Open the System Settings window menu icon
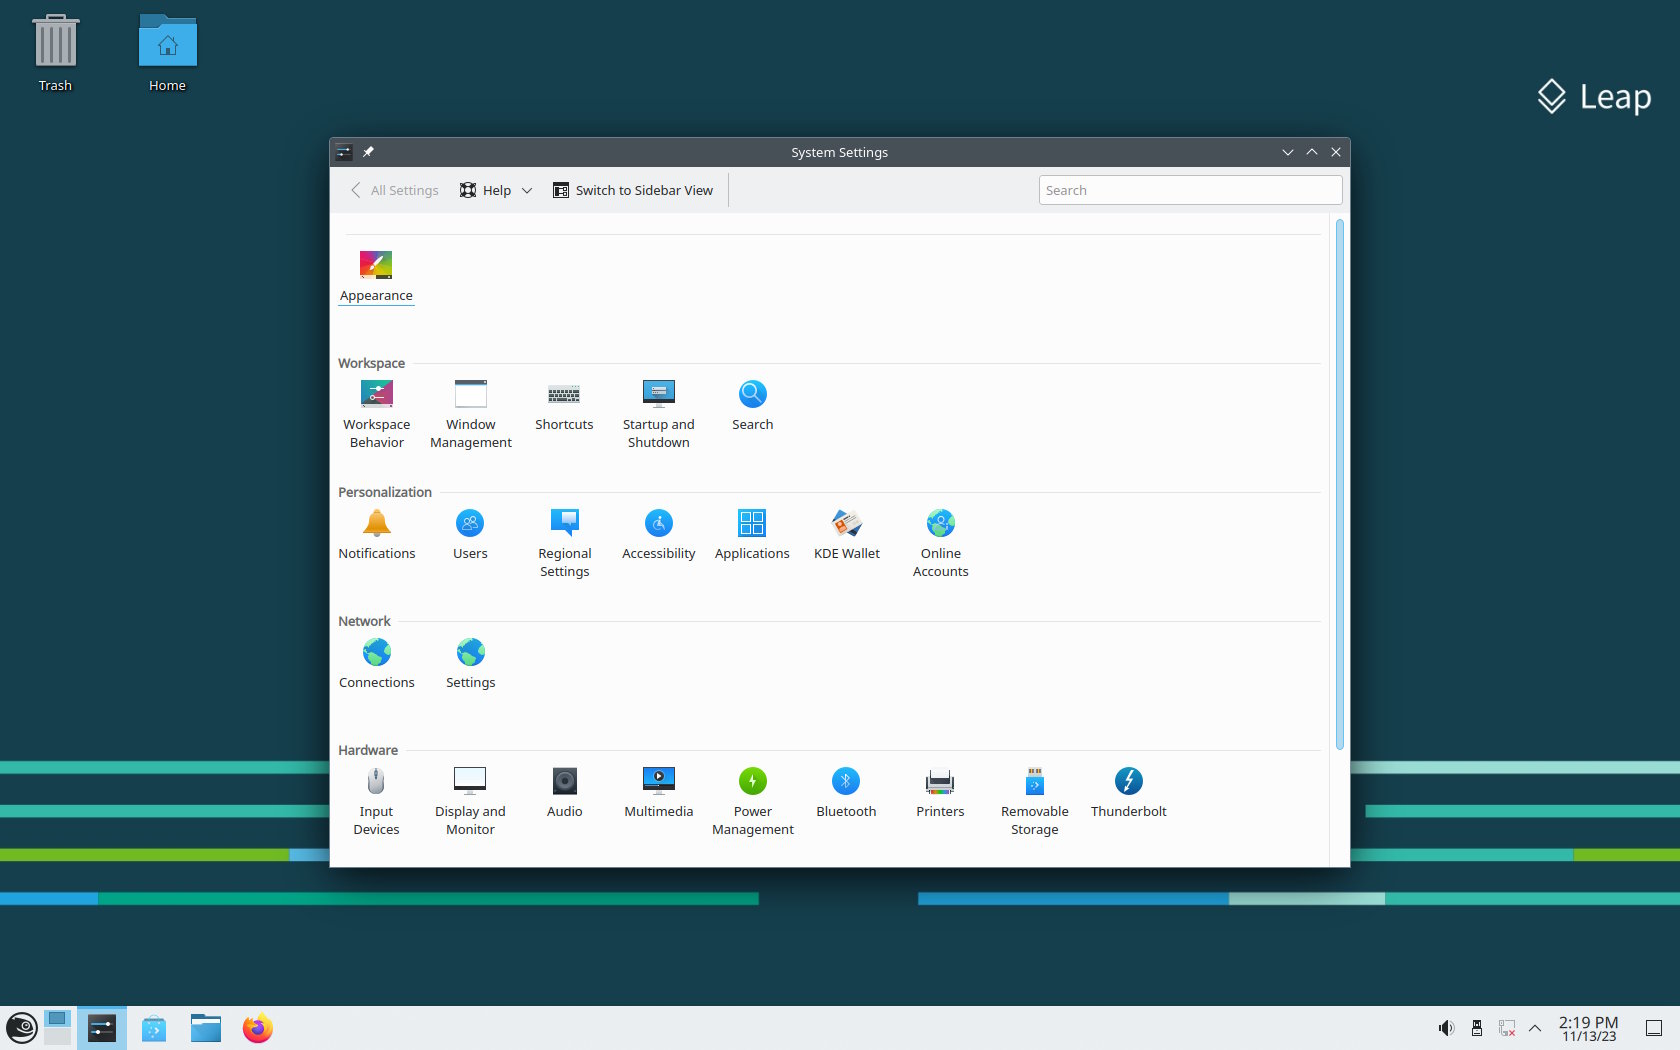The height and width of the screenshot is (1050, 1680). click(344, 152)
